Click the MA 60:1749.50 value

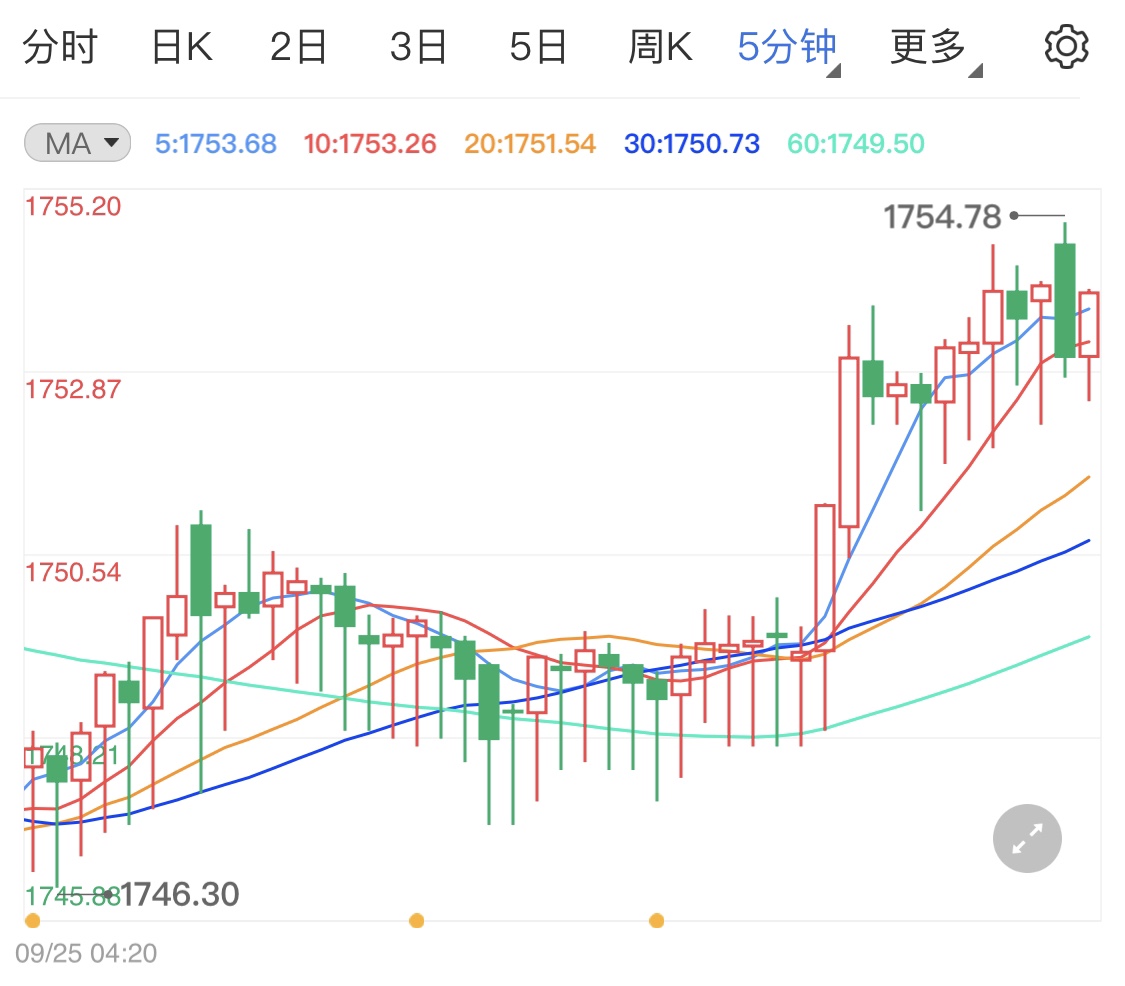(856, 144)
